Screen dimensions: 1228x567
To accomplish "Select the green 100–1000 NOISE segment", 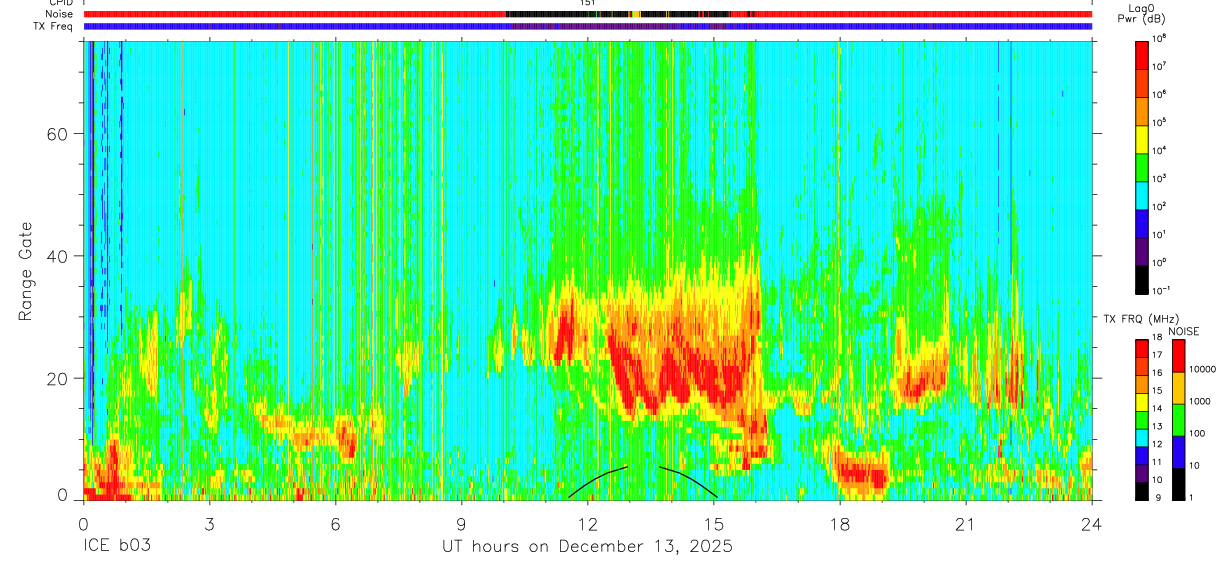I will click(x=1178, y=420).
